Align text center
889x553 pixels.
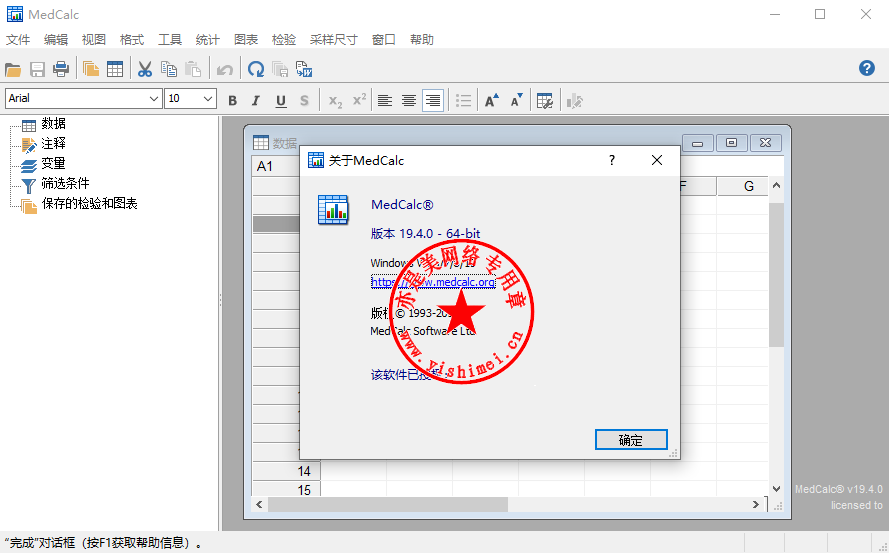click(x=409, y=101)
